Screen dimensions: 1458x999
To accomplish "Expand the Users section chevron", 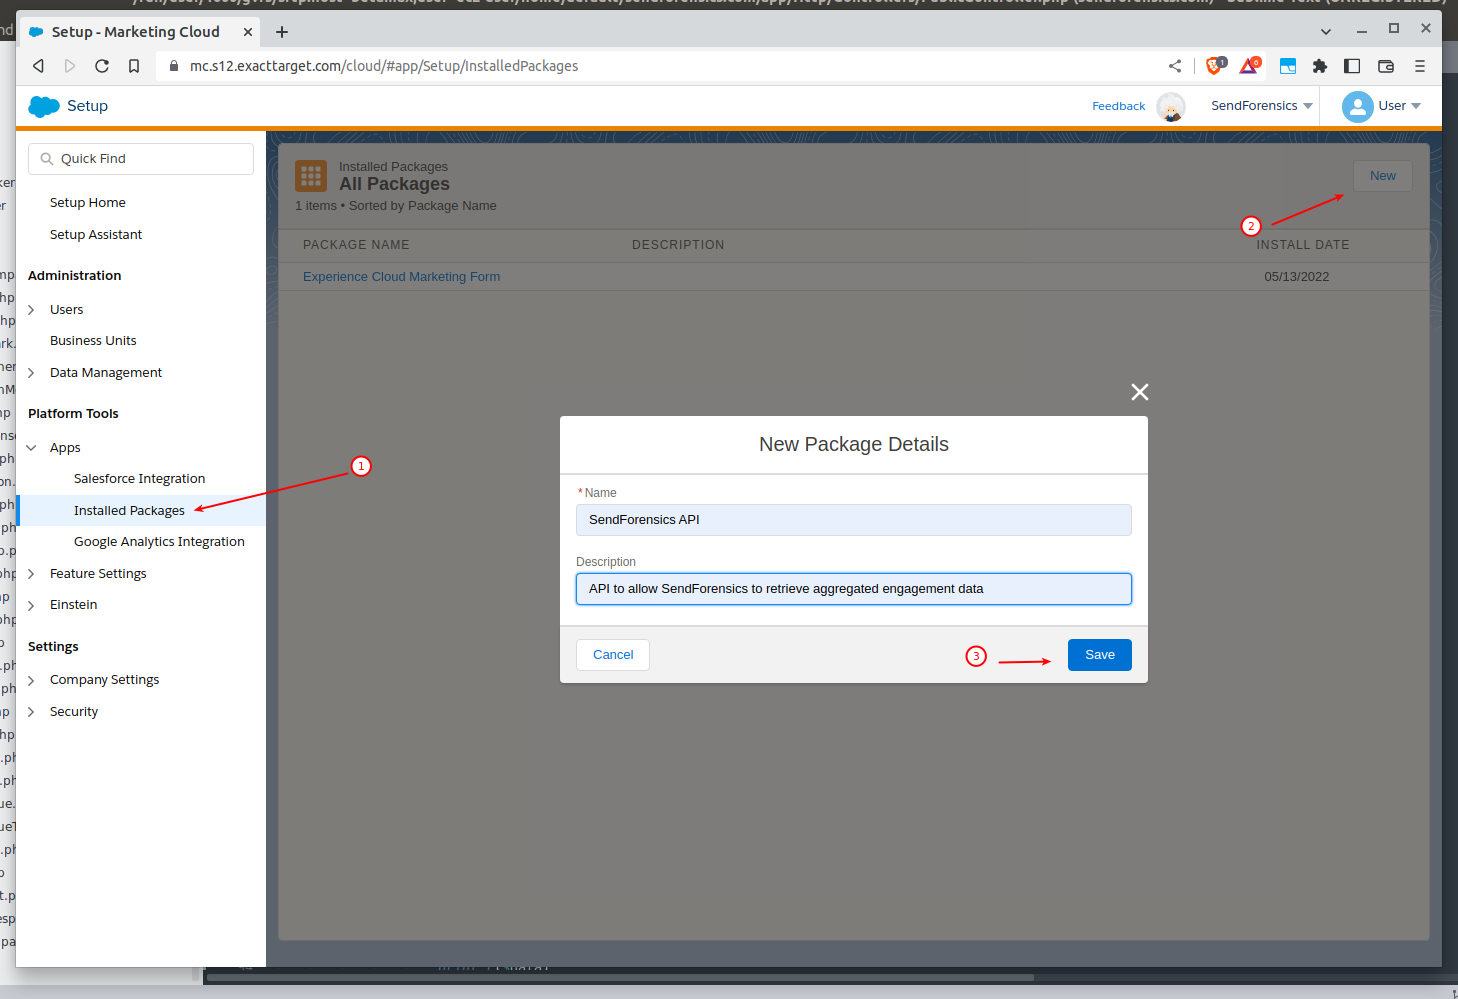I will pos(31,310).
